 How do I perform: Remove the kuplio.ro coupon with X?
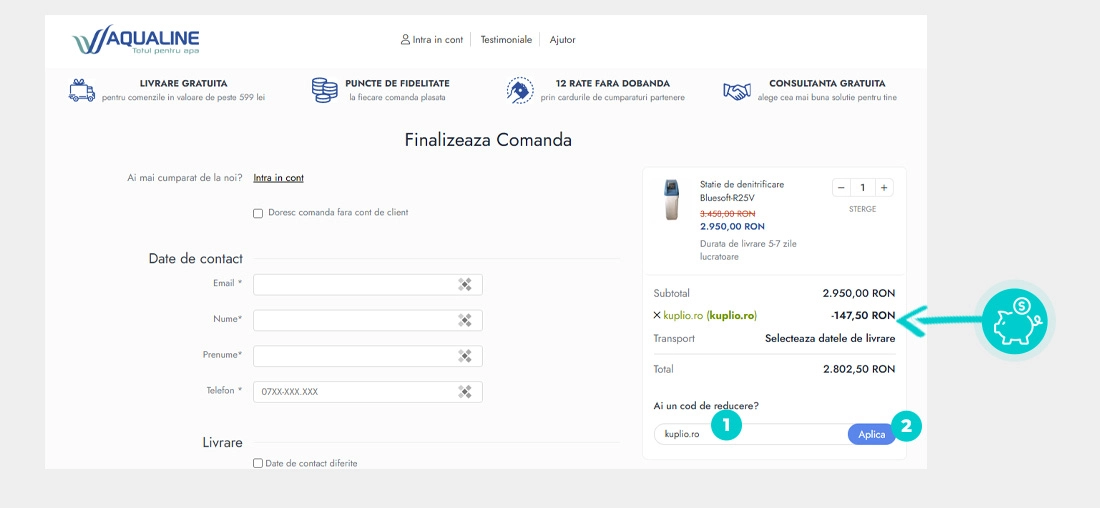(657, 316)
